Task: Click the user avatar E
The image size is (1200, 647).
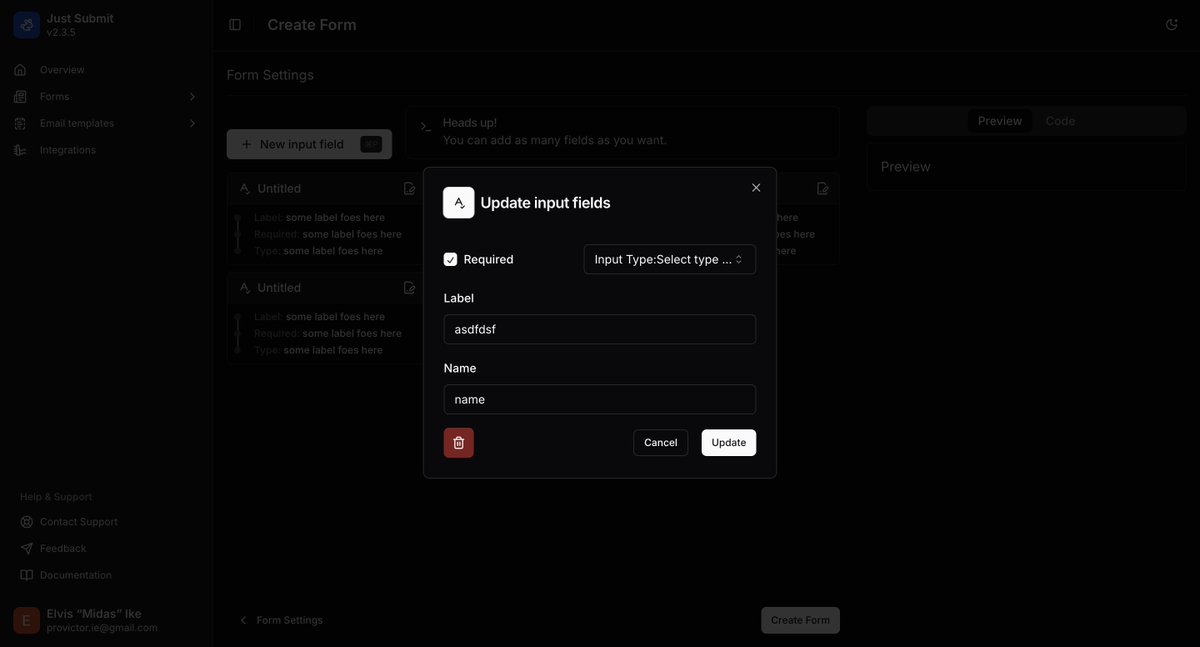Action: (x=27, y=620)
